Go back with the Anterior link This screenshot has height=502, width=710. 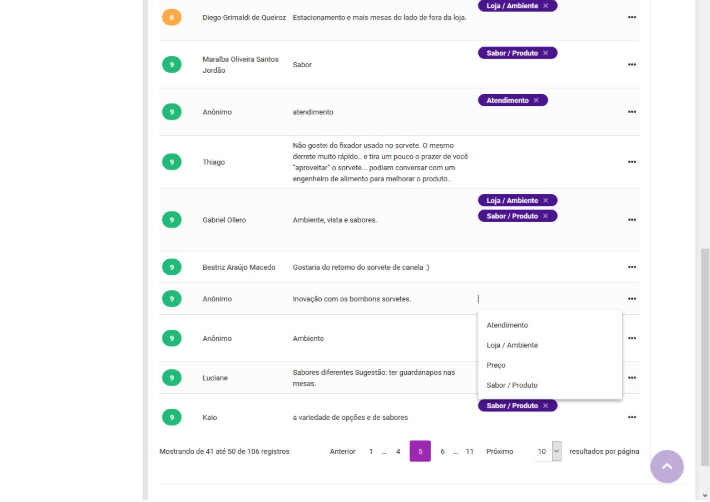pyautogui.click(x=342, y=452)
